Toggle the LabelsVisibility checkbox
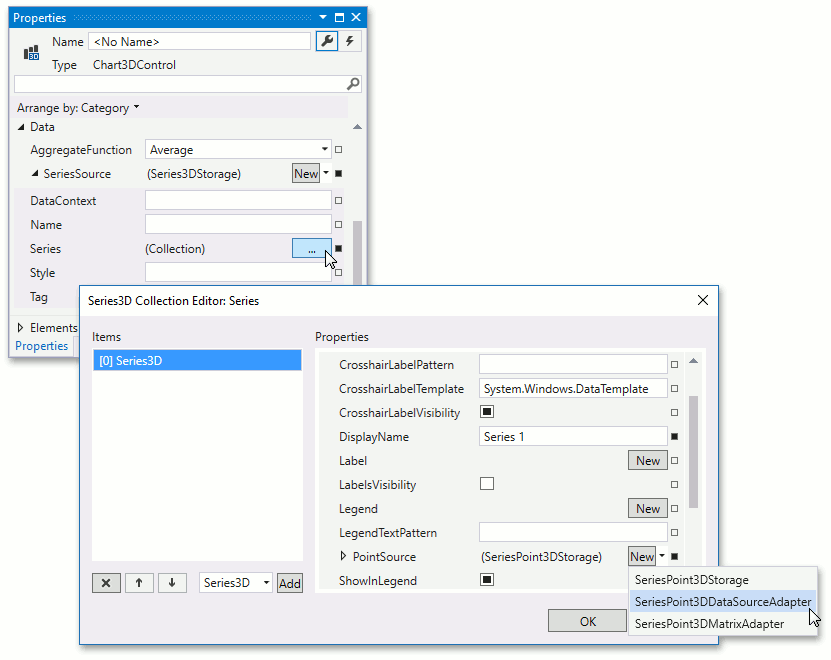Screen dimensions: 831x660 click(487, 483)
